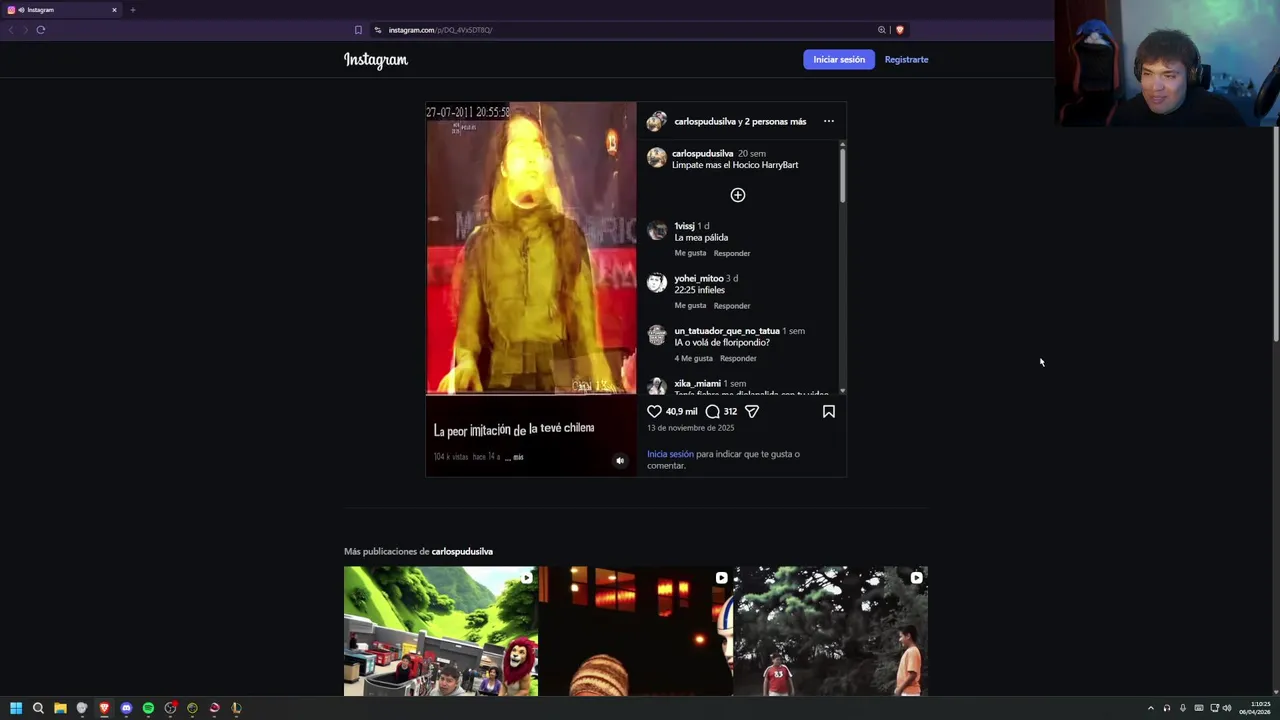Click the comment bubble icon

coord(712,411)
